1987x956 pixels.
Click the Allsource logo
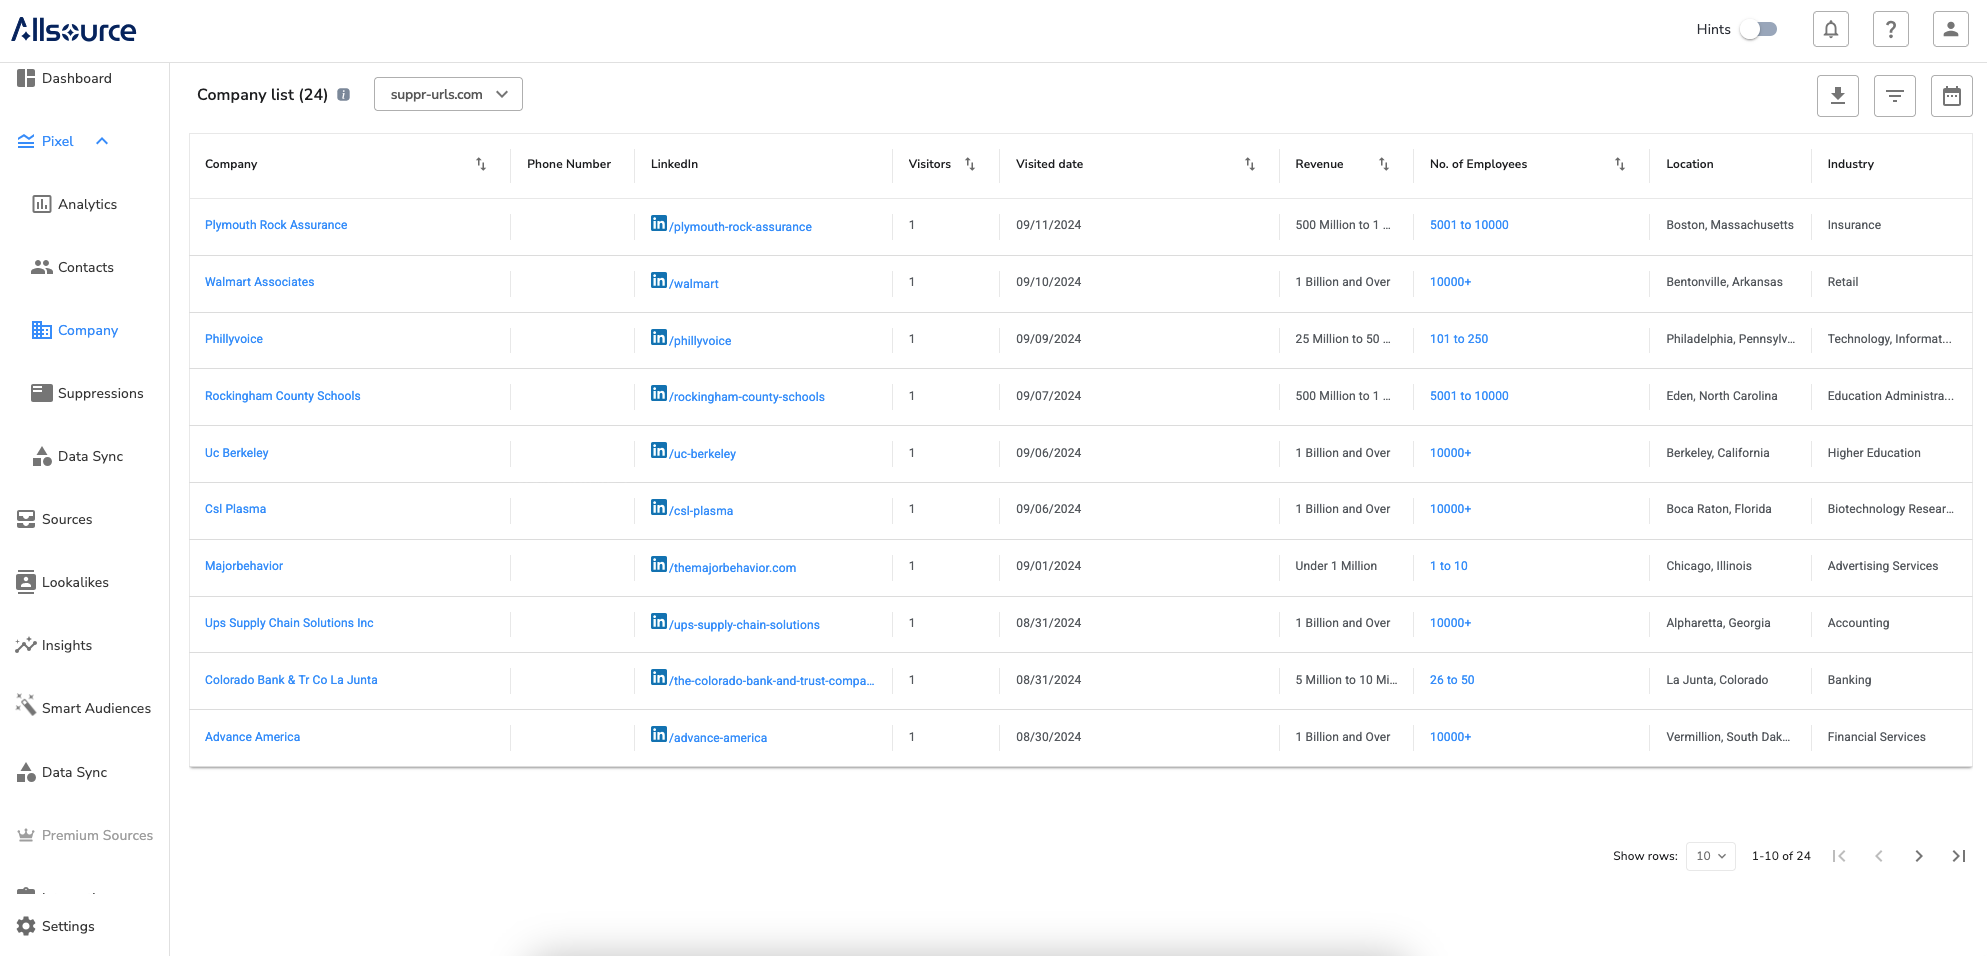coord(74,30)
